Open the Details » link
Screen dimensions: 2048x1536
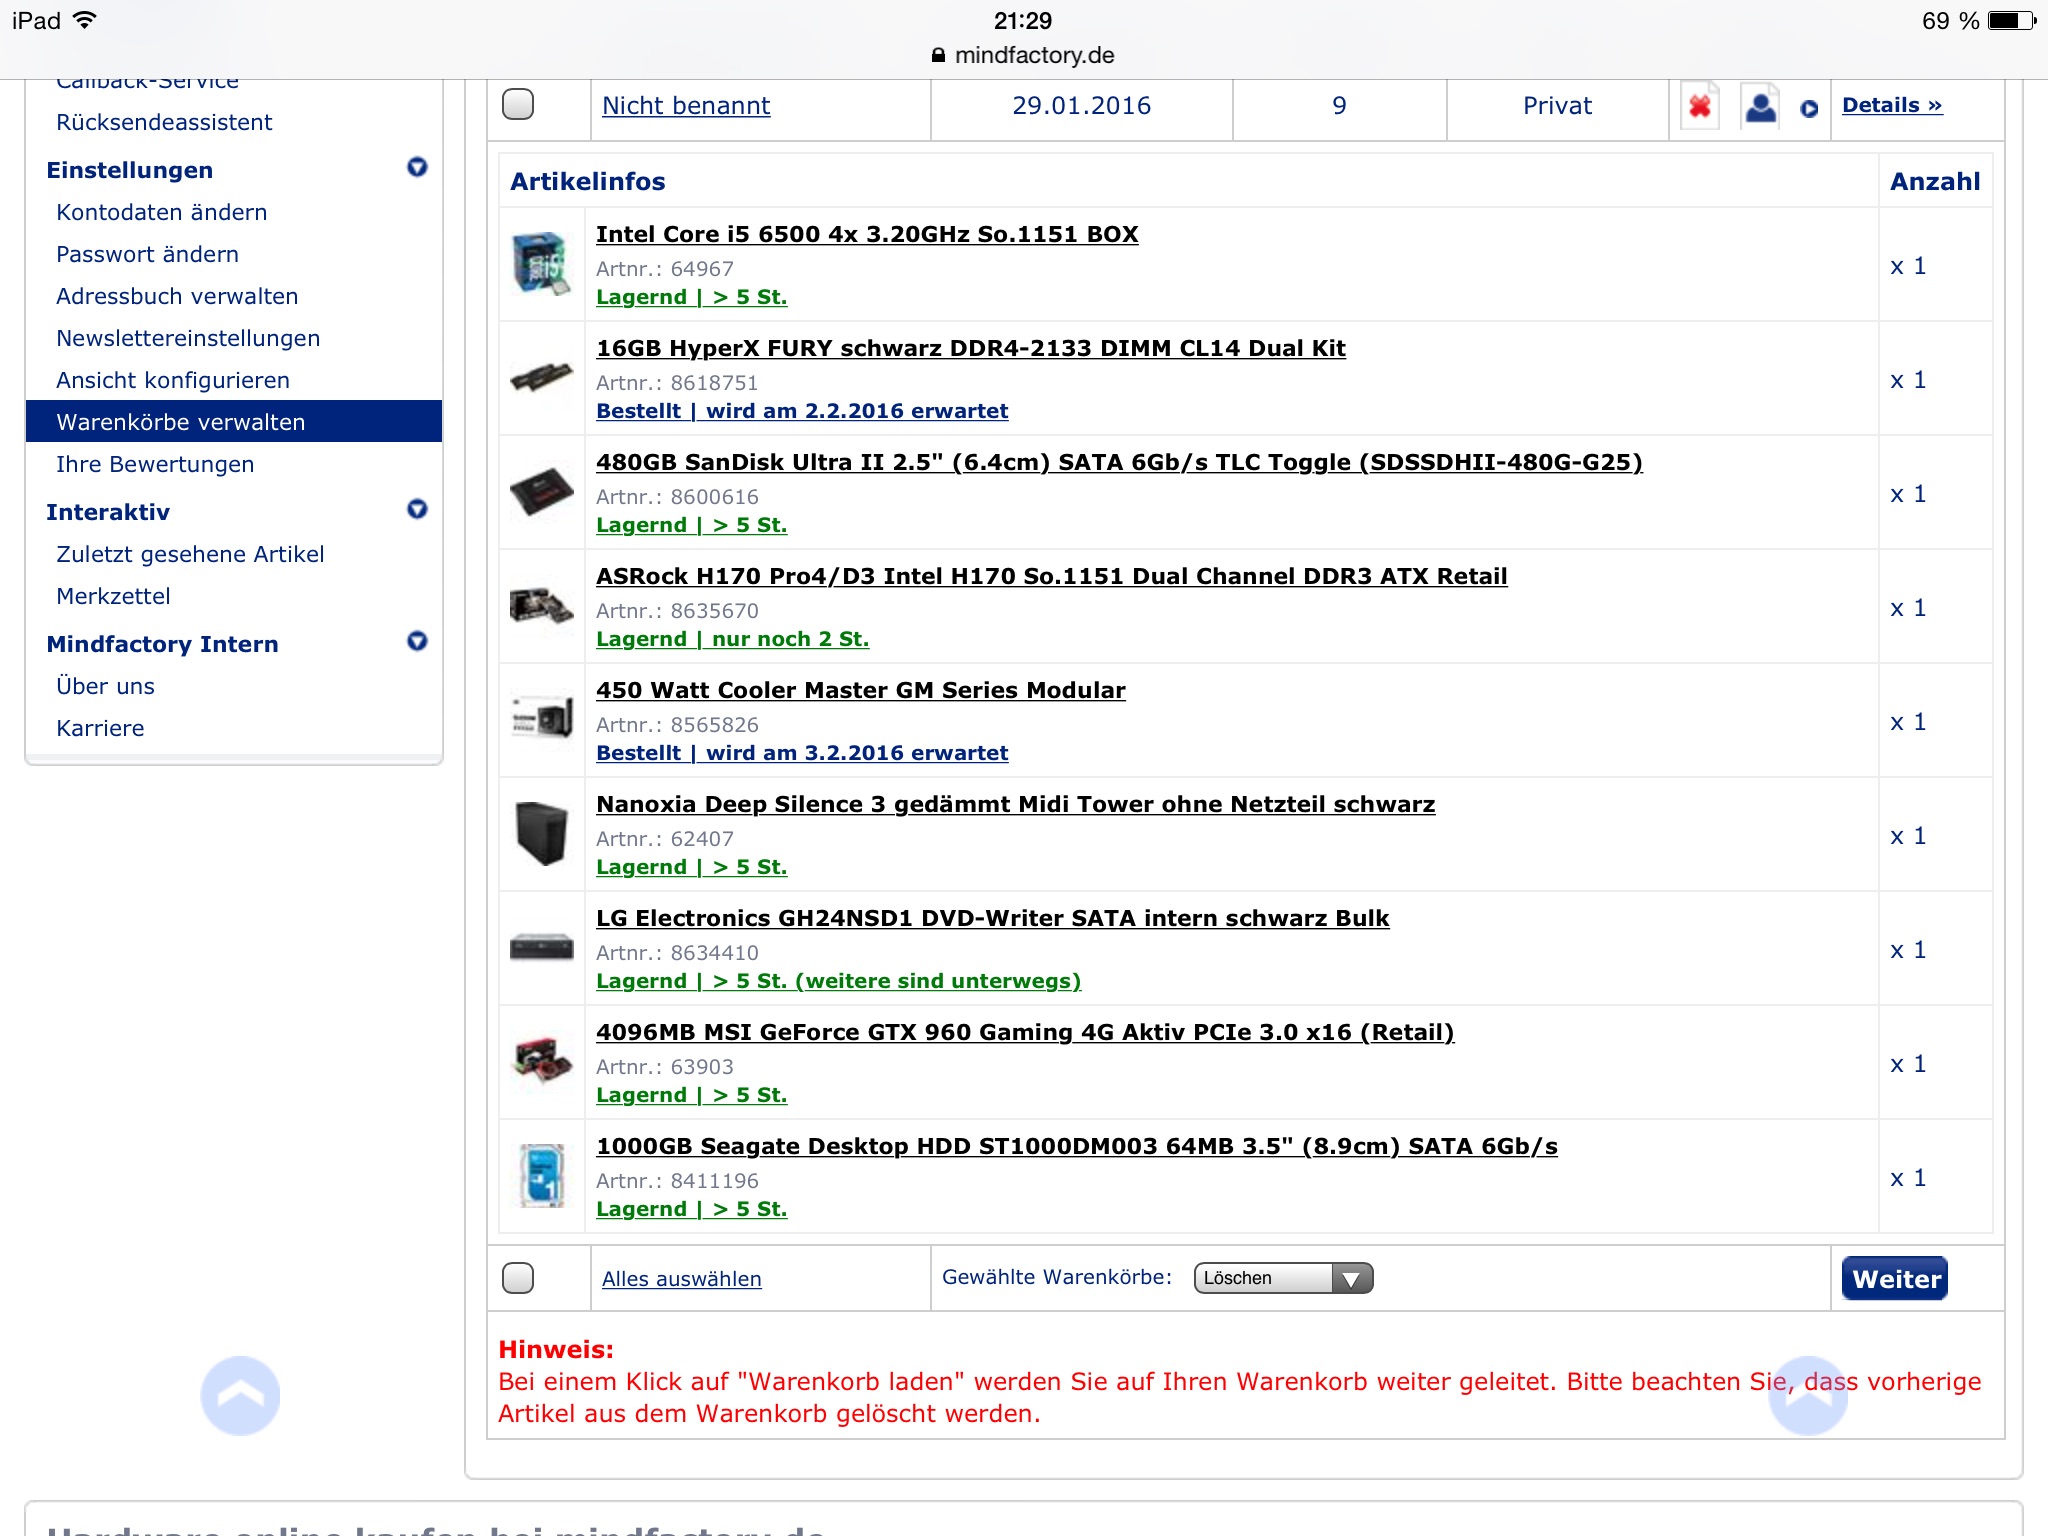(x=1892, y=105)
